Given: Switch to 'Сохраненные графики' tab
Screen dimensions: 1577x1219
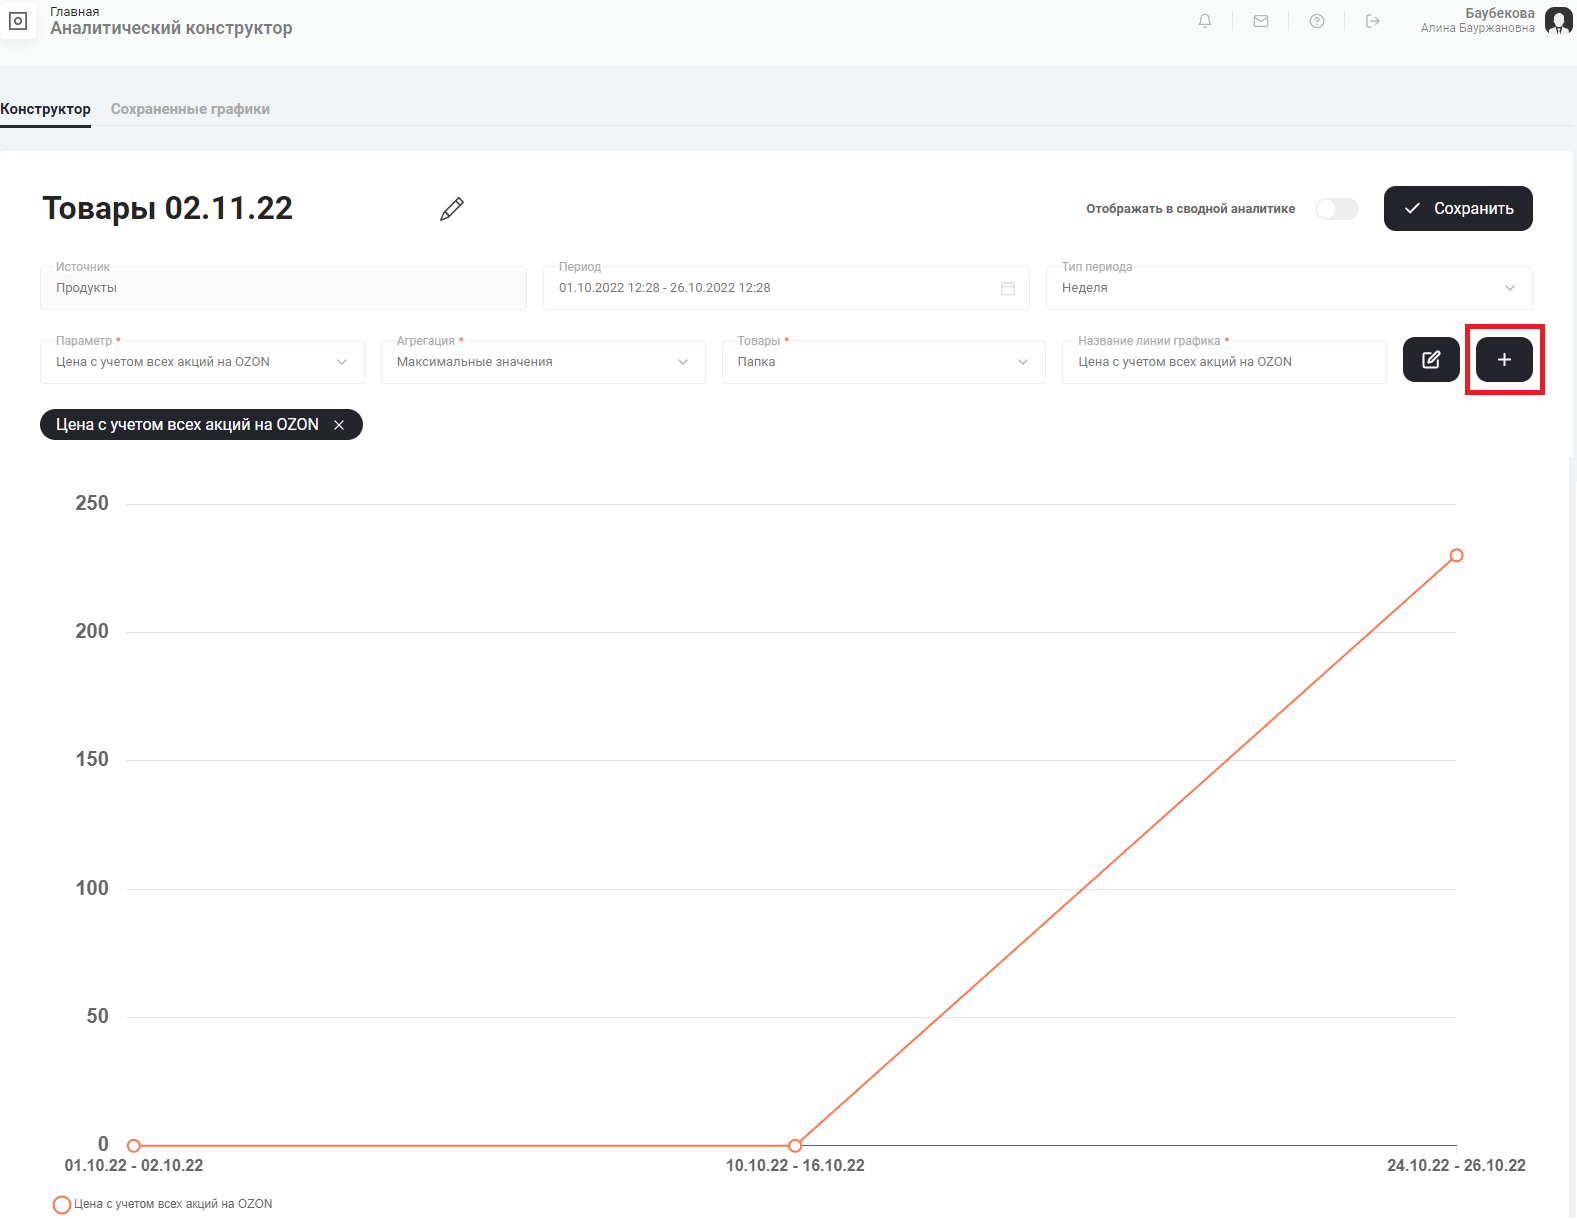Looking at the screenshot, I should click(x=190, y=109).
